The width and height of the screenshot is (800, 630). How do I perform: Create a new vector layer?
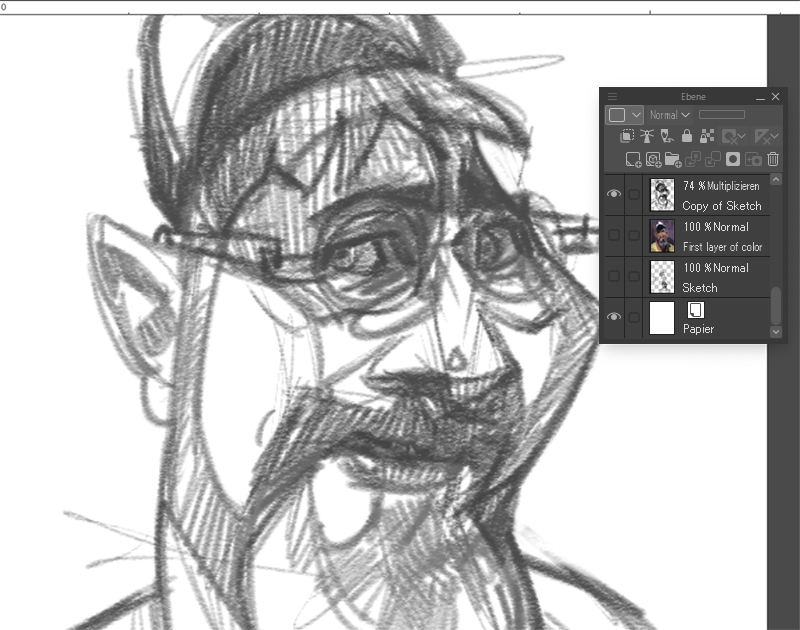652,159
